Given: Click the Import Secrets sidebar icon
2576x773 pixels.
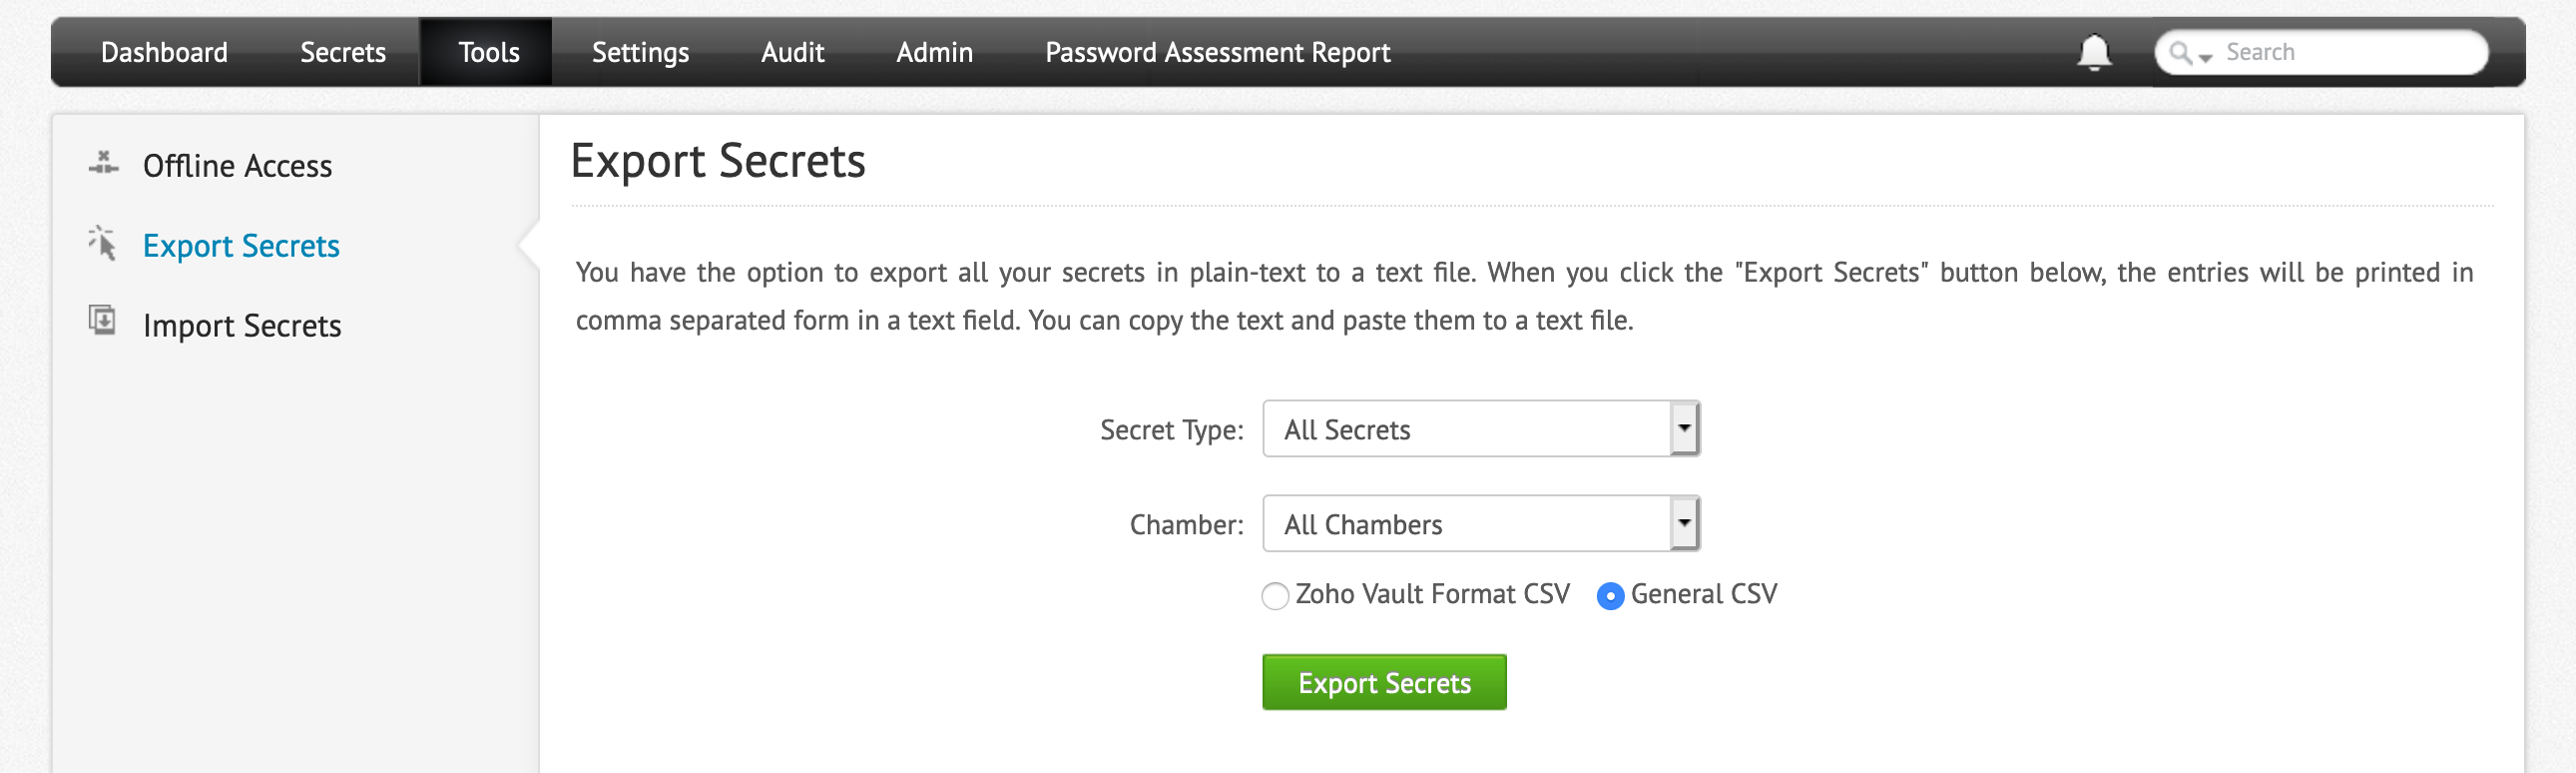Looking at the screenshot, I should click(x=103, y=321).
